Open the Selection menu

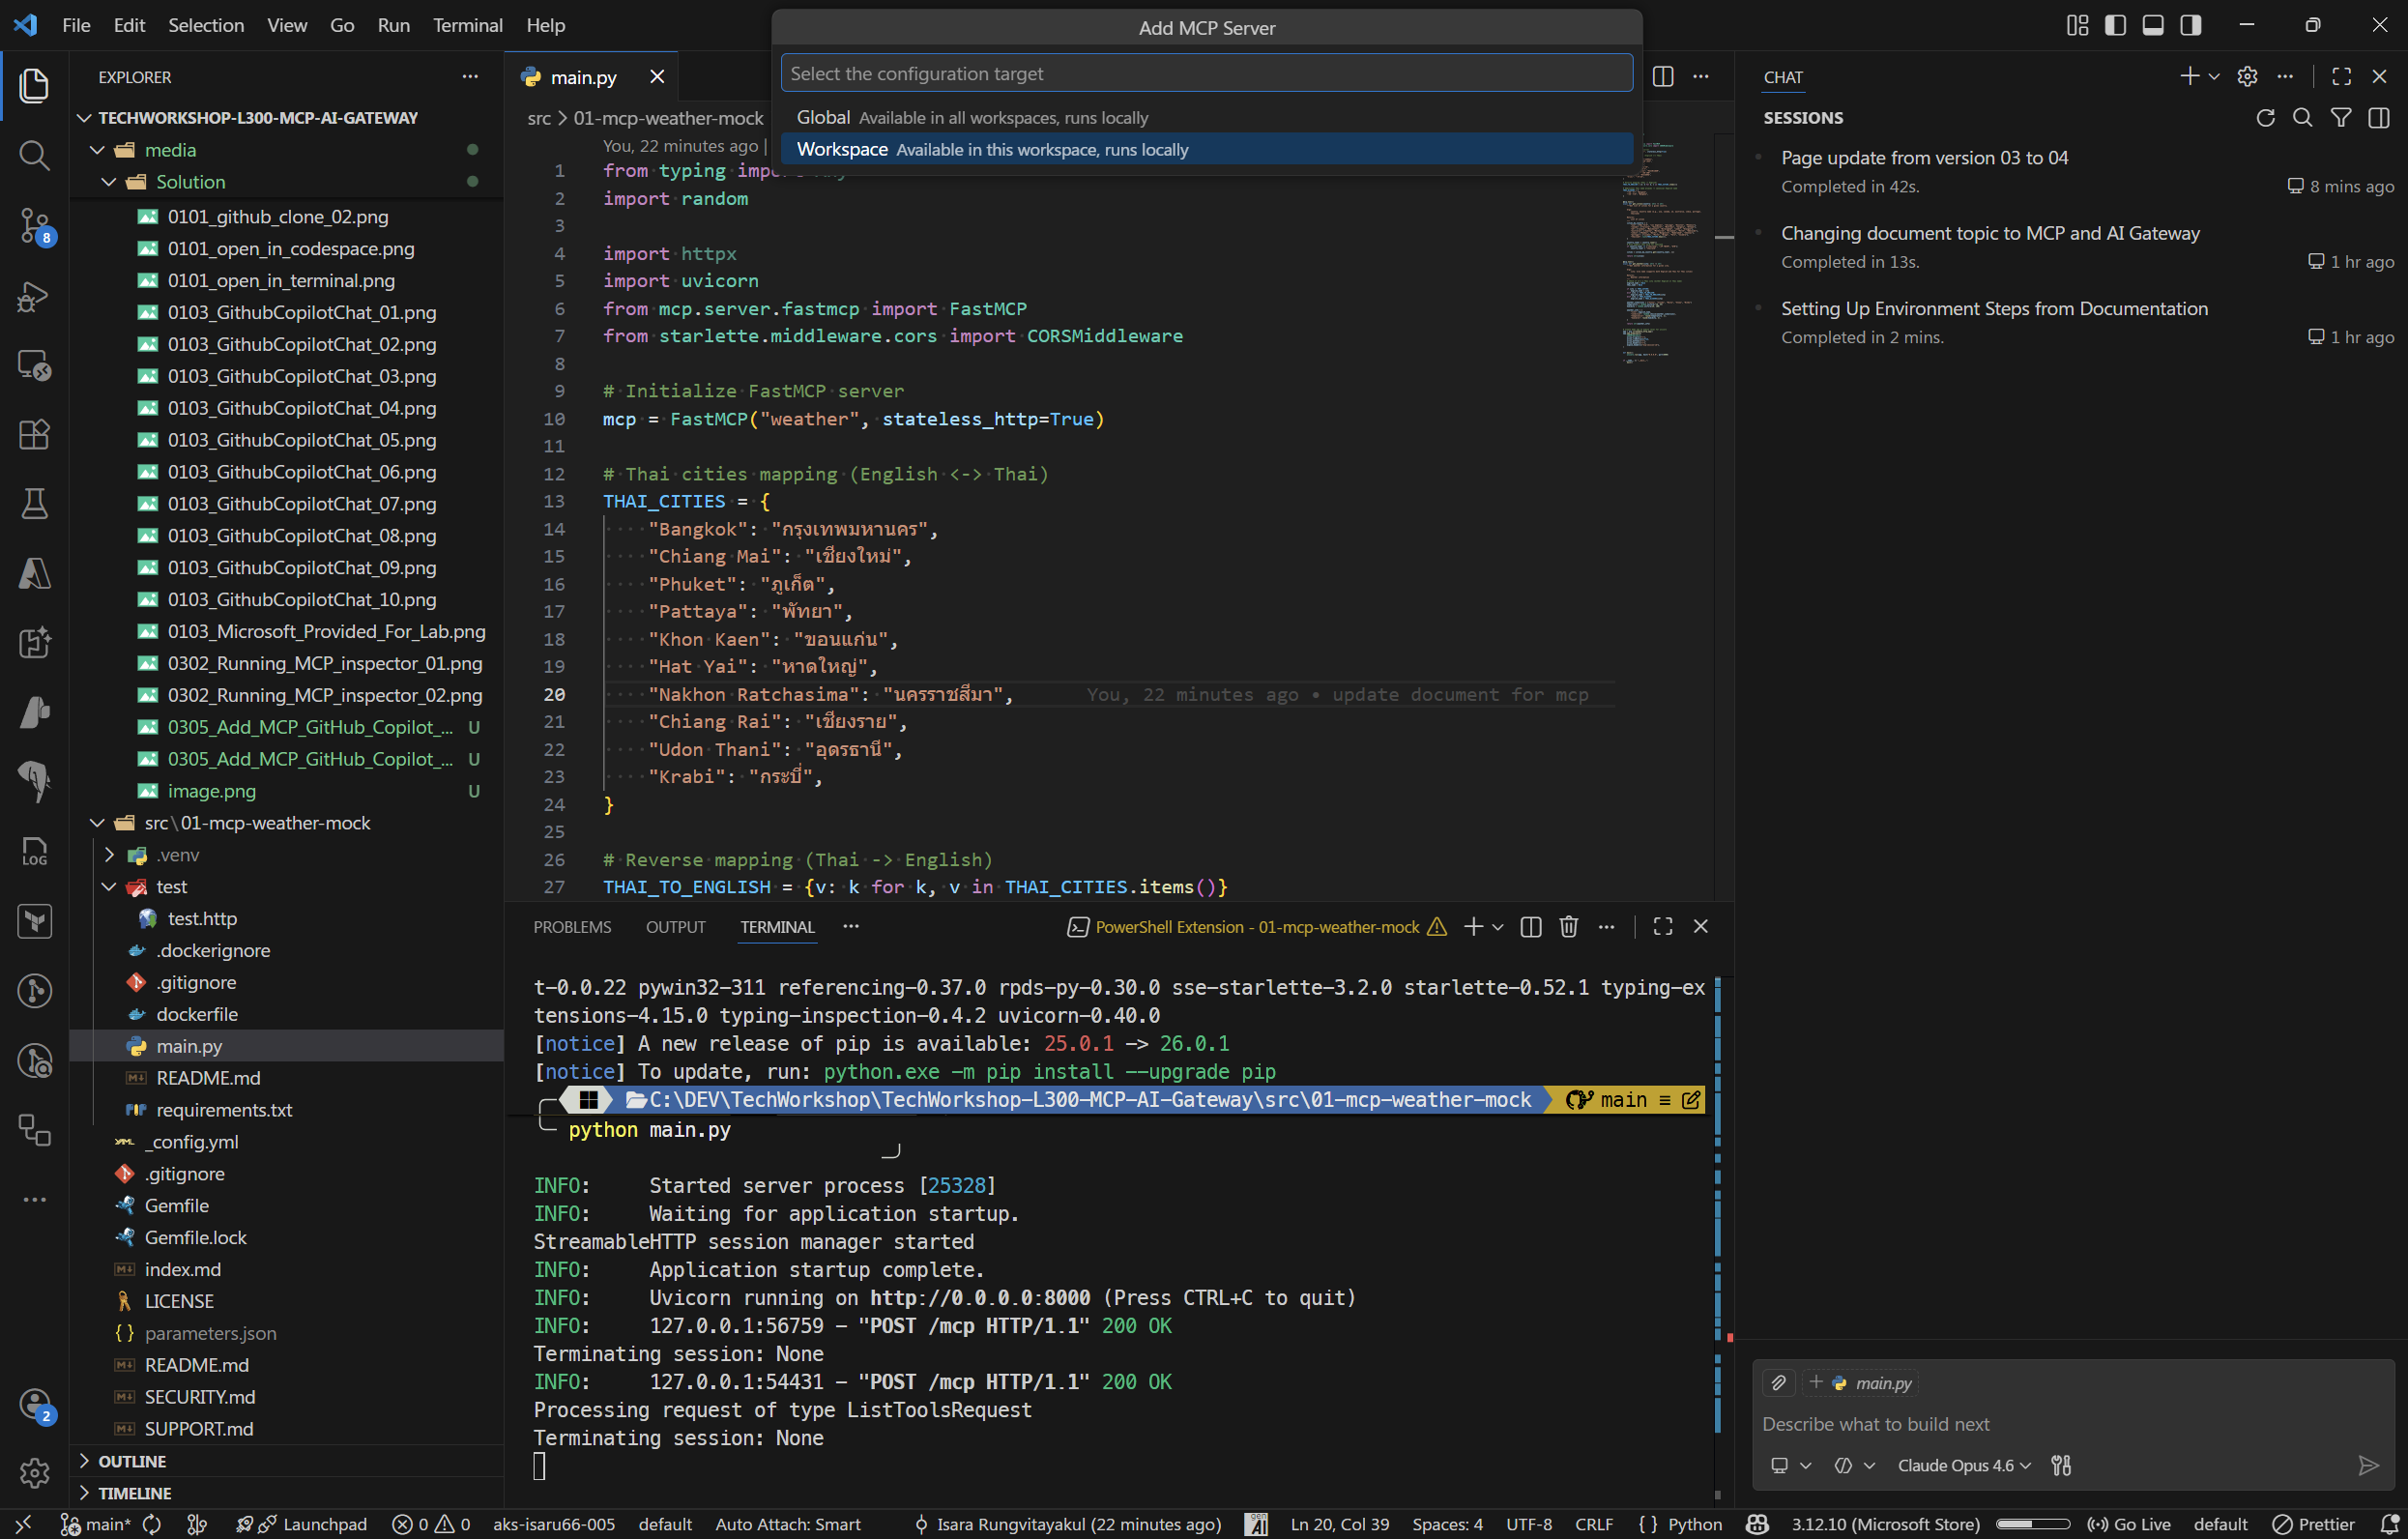coord(205,25)
